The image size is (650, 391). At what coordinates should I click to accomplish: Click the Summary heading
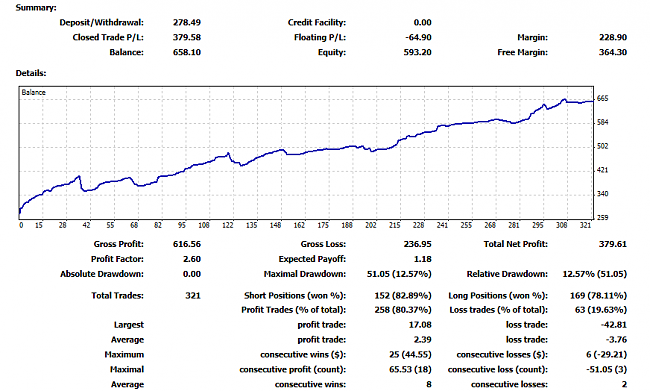pyautogui.click(x=36, y=8)
